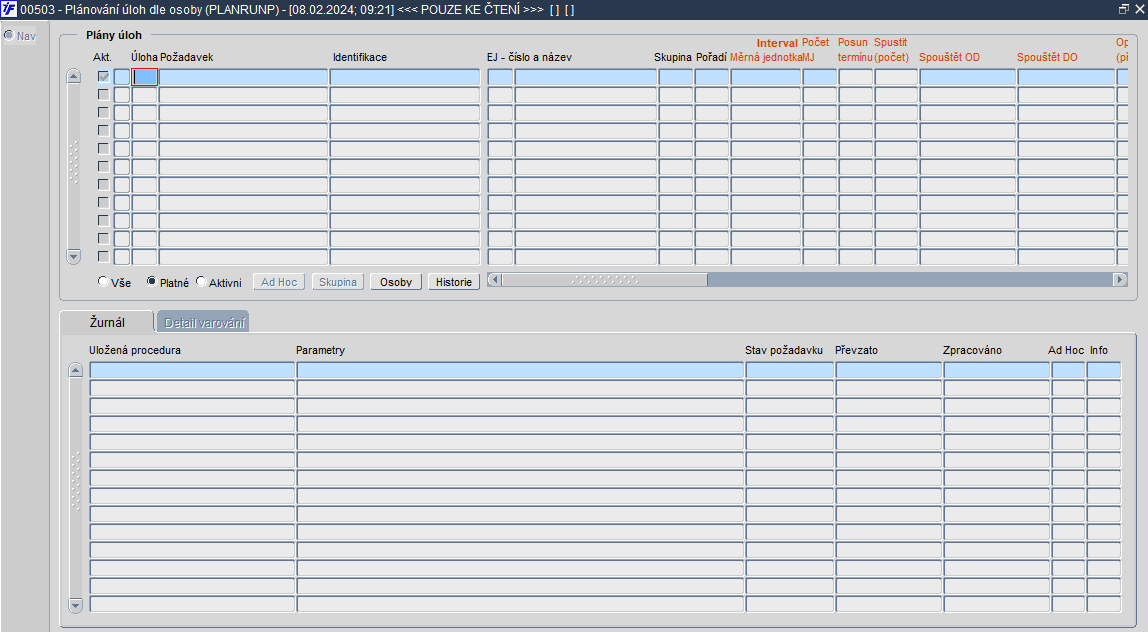
Task: Select the Aktivní radio button
Action: click(201, 281)
